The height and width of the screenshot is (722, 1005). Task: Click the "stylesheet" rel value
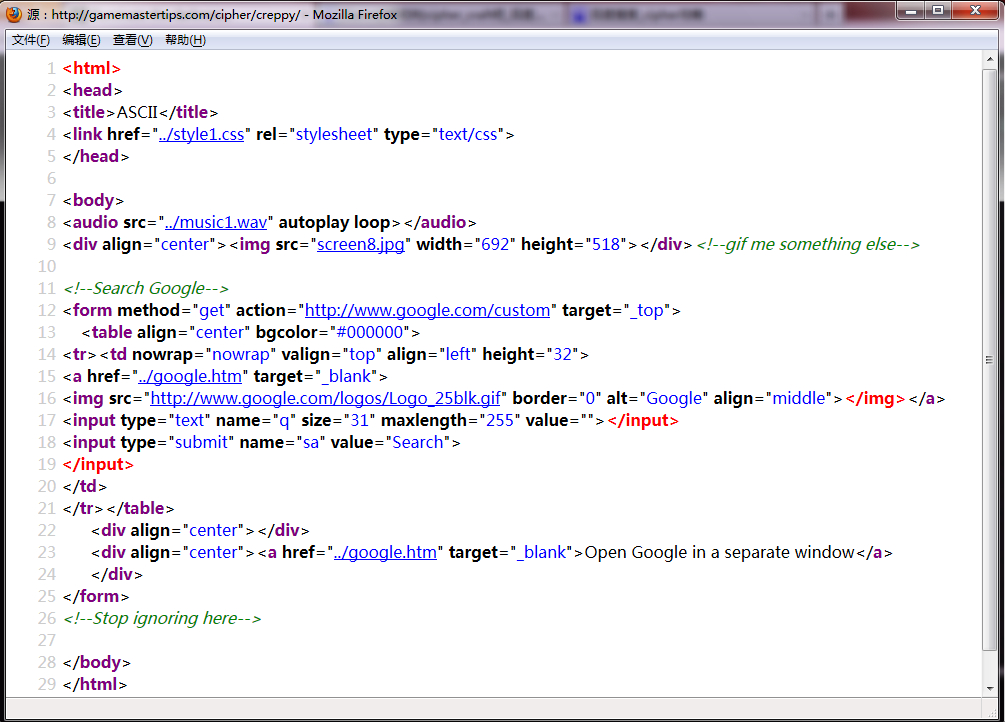click(x=333, y=135)
